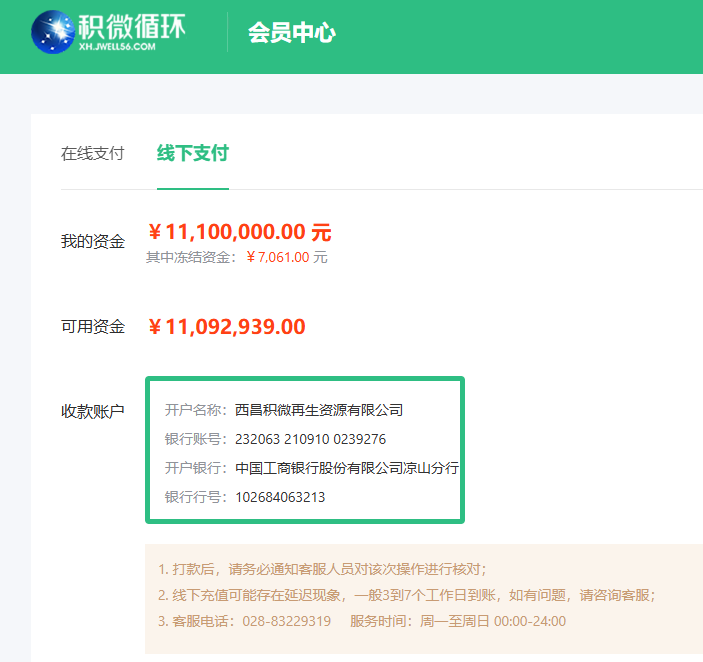The image size is (703, 662).
Task: Click bank account number 232063 210910 0239276
Action: click(x=310, y=439)
